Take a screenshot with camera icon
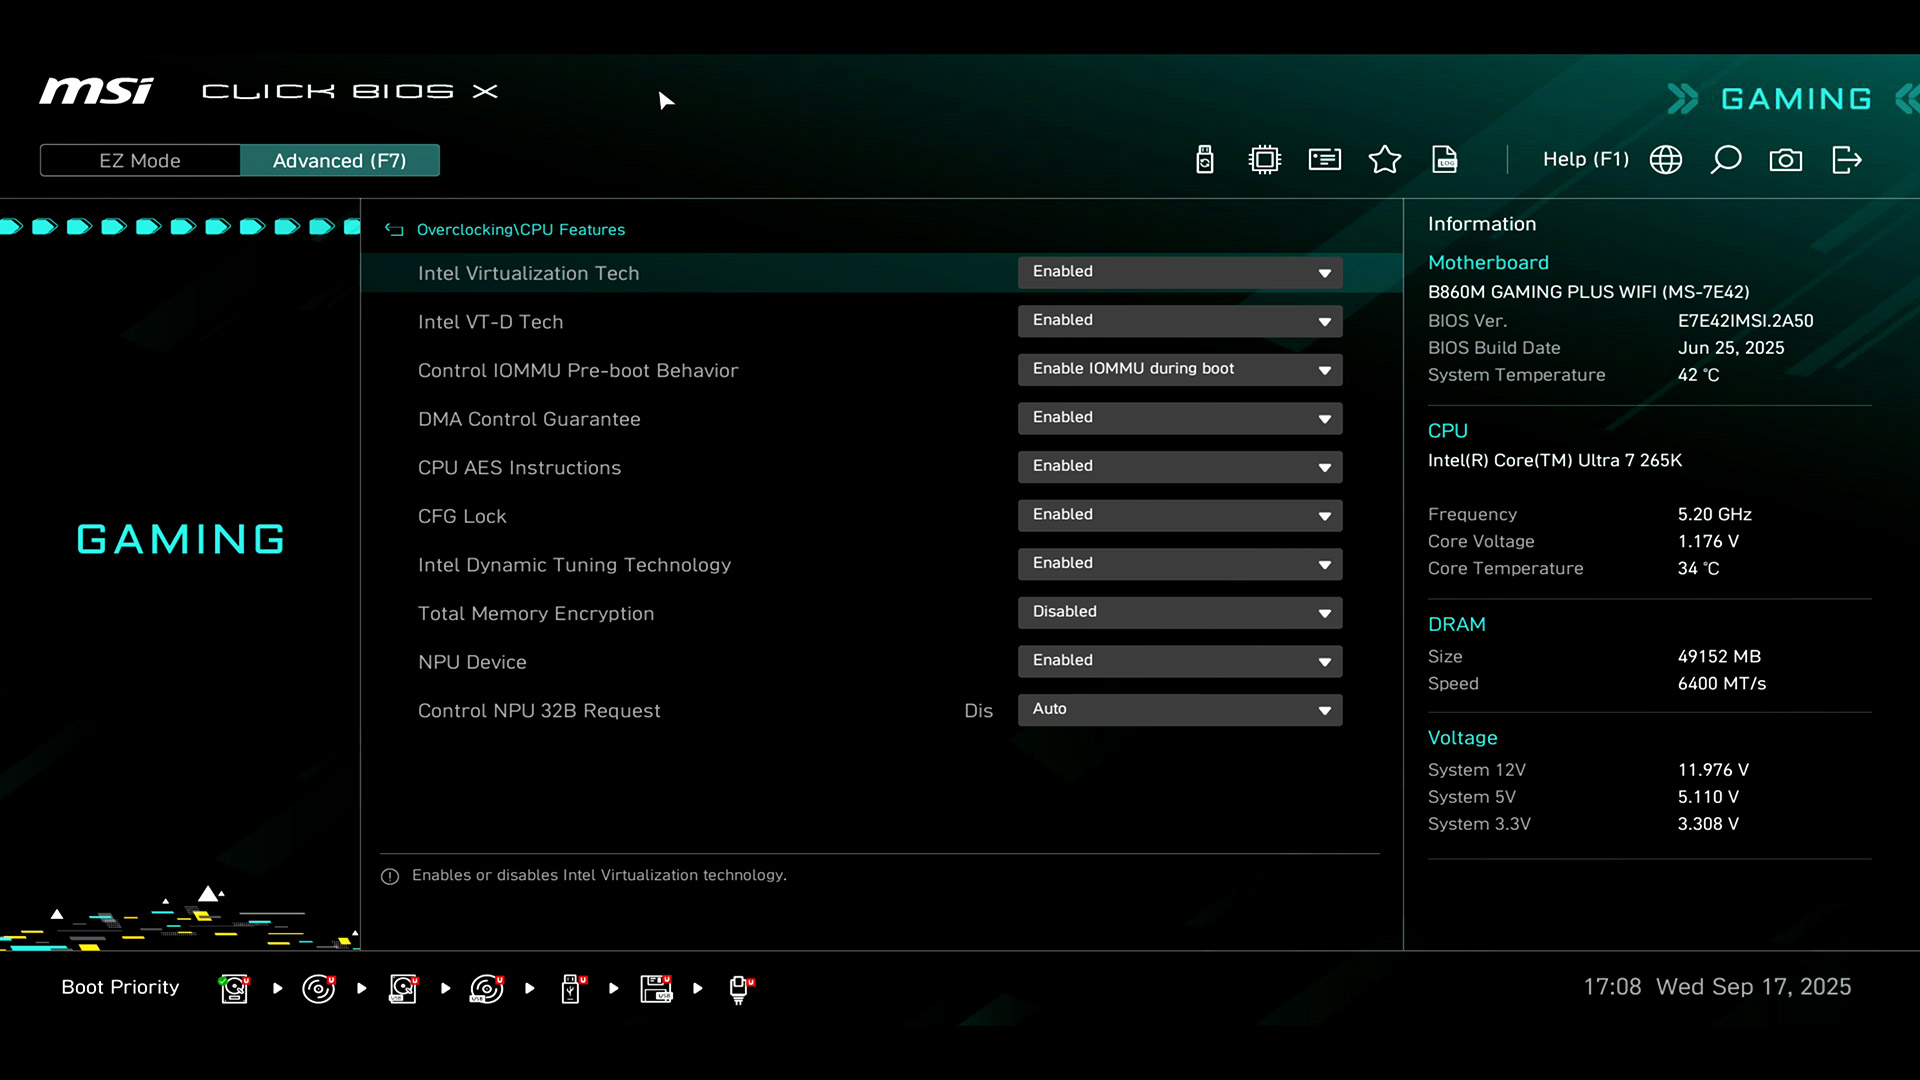 click(1786, 160)
